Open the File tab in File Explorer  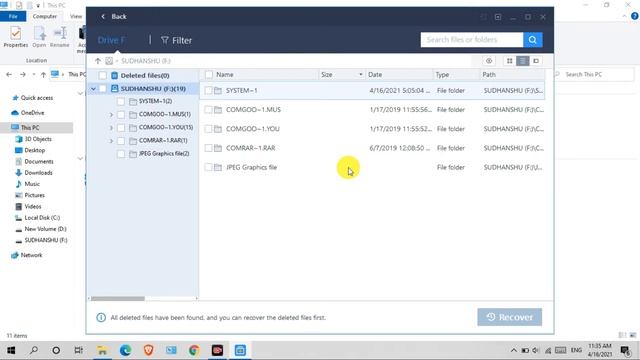tap(13, 16)
